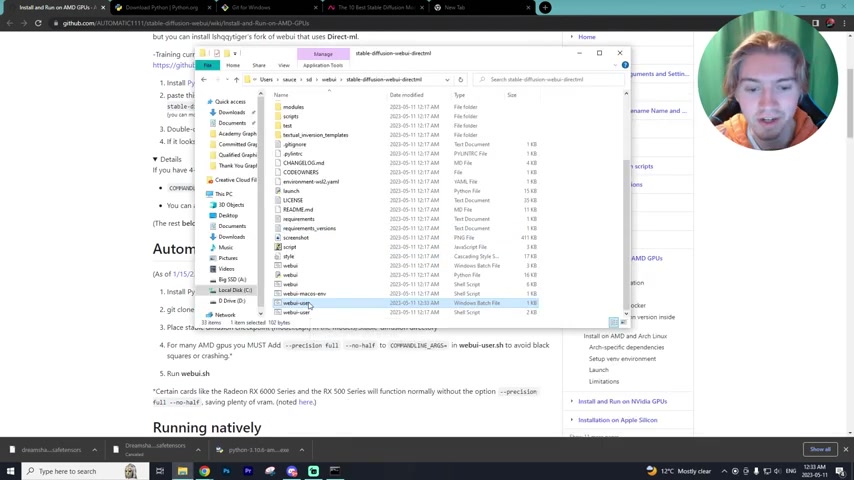
Task: Open Chrome from the taskbar
Action: [204, 471]
